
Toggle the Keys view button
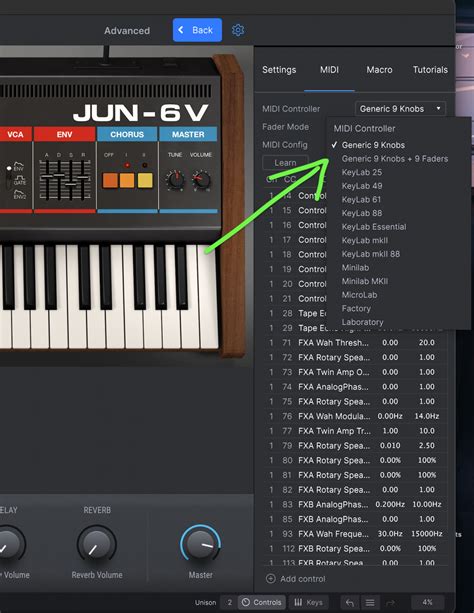pos(309,602)
